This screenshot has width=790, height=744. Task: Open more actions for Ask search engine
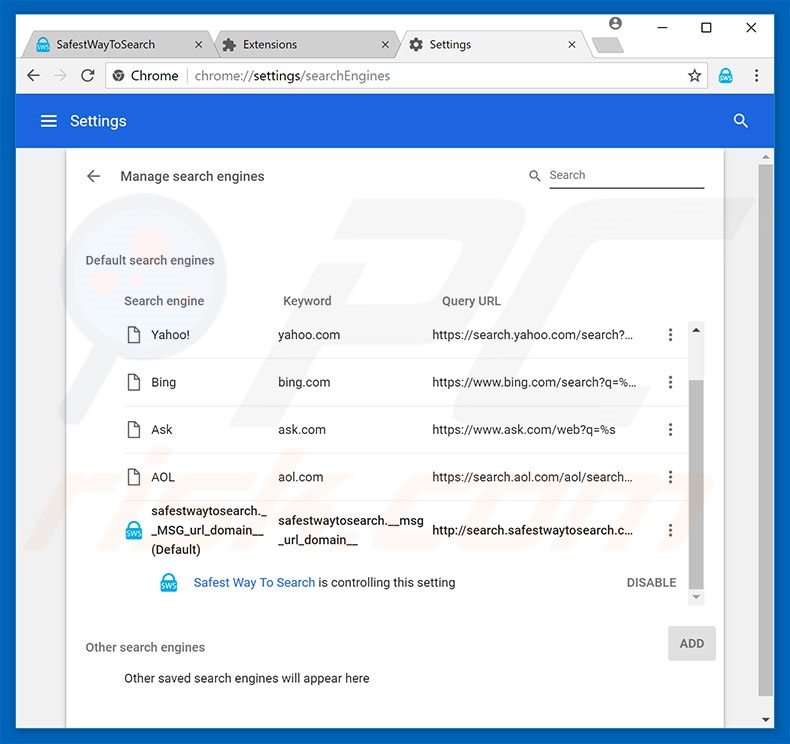click(x=670, y=430)
